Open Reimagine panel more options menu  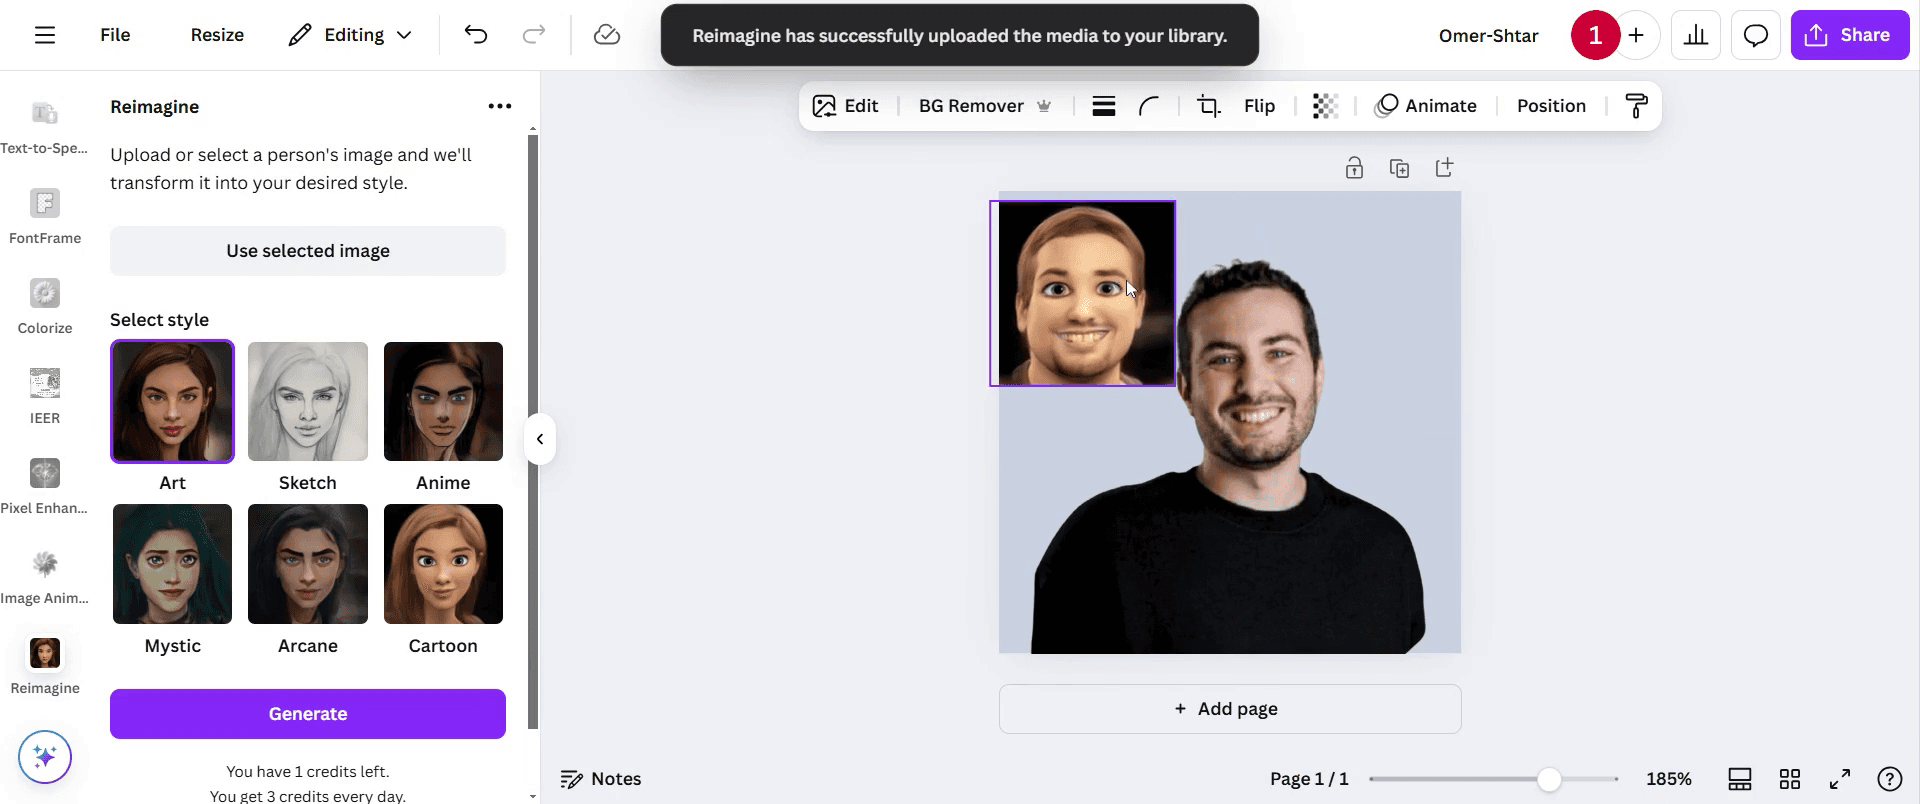coord(500,106)
